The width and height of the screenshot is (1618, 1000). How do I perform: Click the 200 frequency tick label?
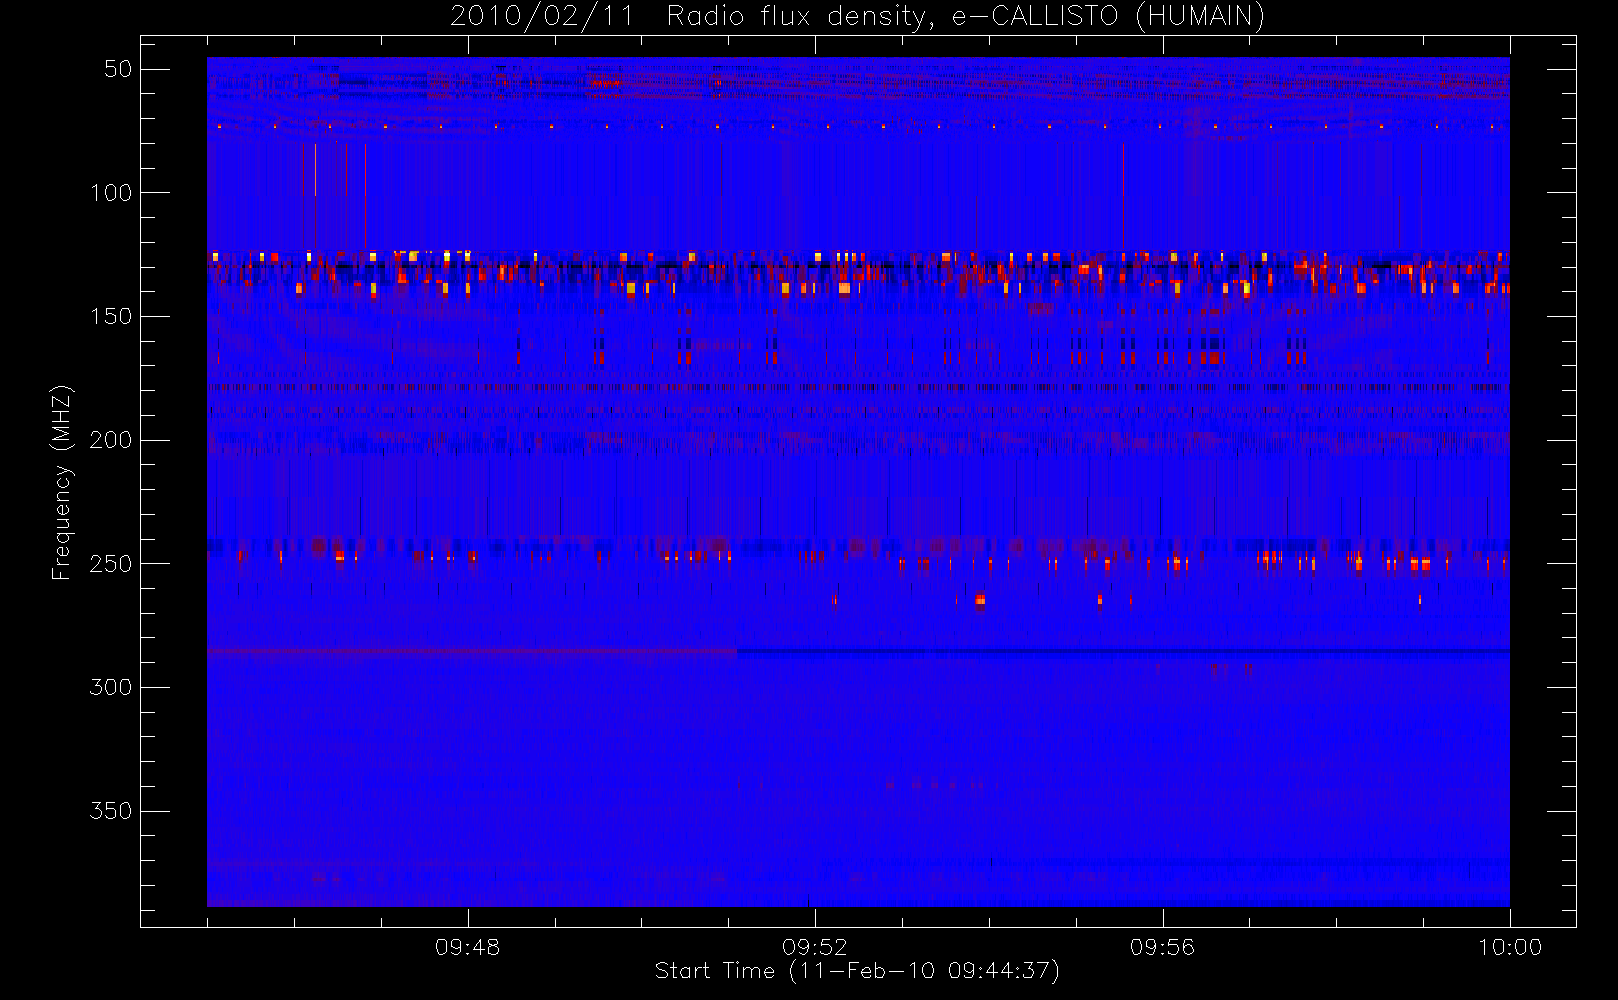111,440
